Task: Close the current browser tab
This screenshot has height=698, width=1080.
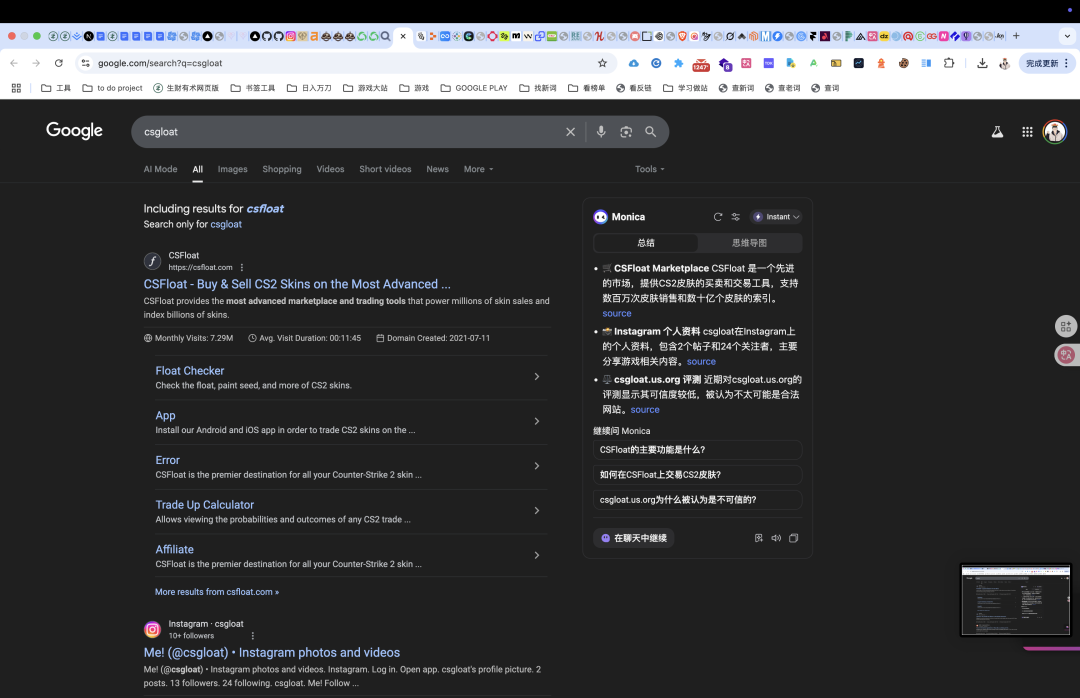Action: pos(403,36)
